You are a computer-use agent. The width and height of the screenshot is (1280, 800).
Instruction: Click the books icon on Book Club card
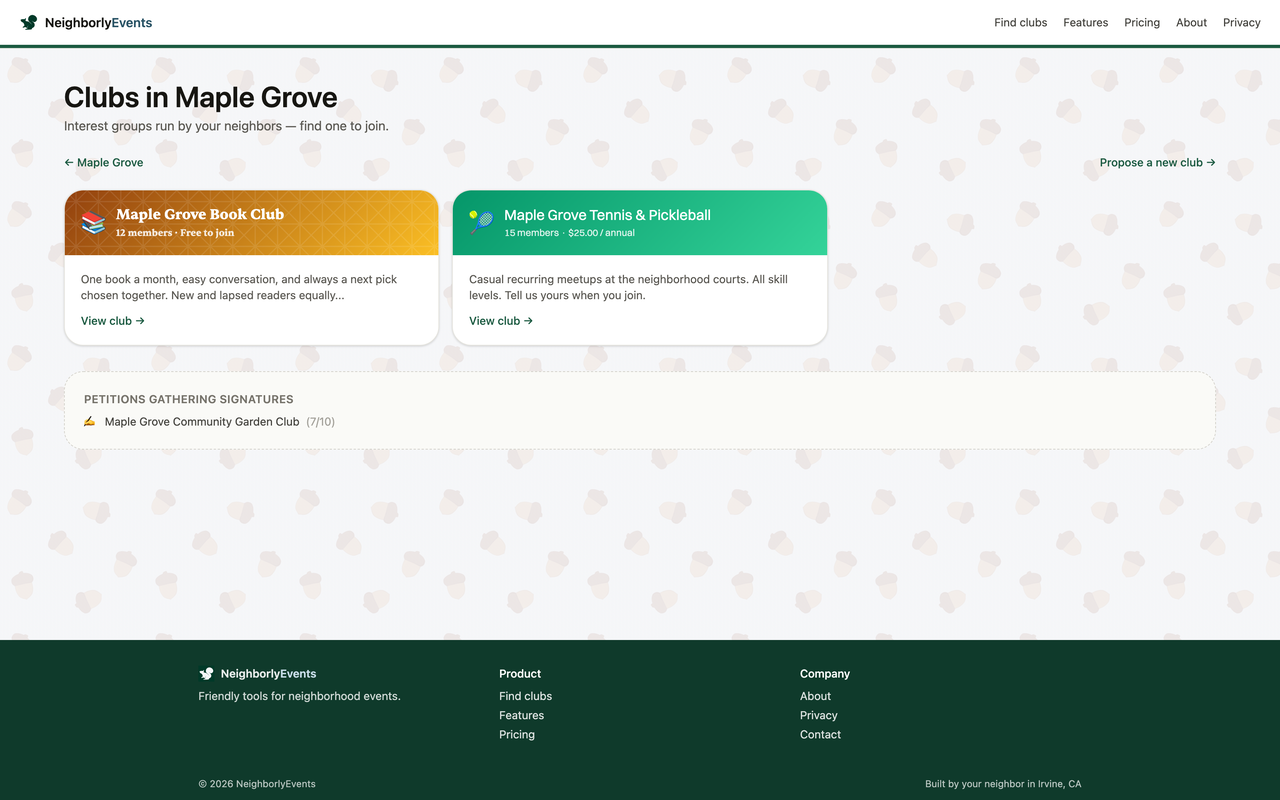click(93, 222)
